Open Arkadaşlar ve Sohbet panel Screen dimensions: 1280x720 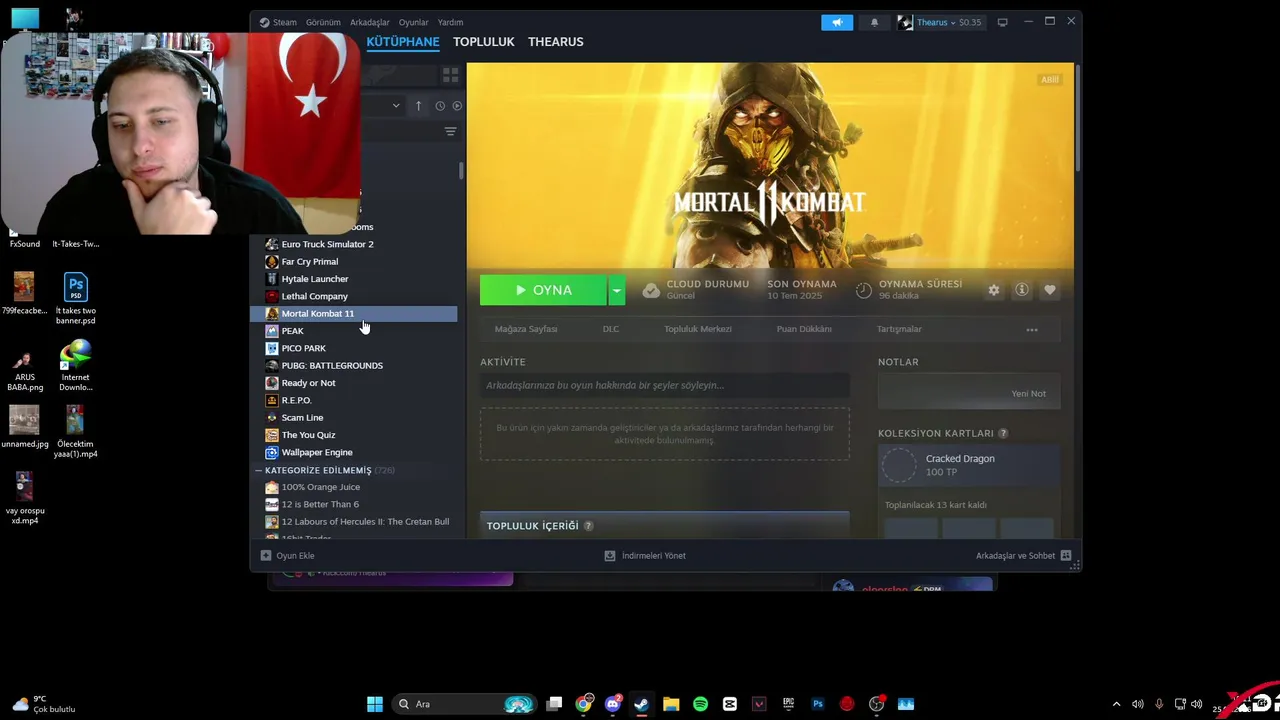[1023, 556]
